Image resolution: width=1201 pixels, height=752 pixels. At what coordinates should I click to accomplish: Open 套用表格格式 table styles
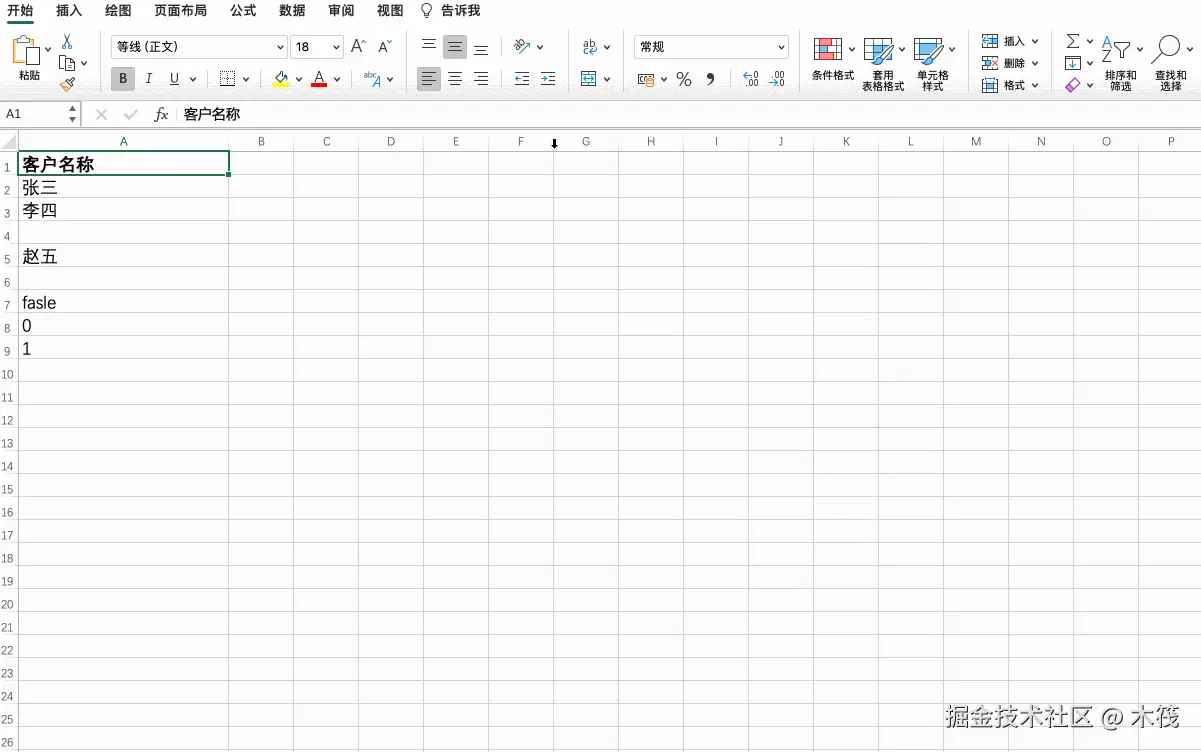tap(883, 64)
